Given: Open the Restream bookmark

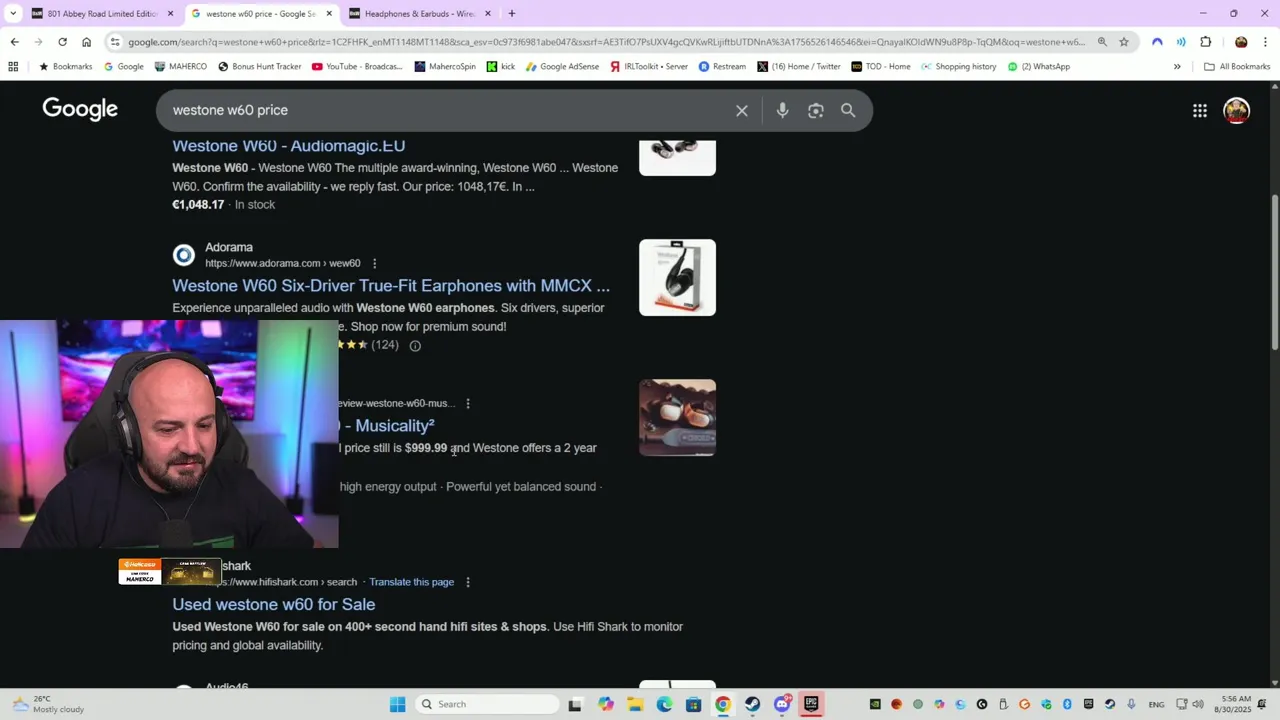Looking at the screenshot, I should (722, 67).
